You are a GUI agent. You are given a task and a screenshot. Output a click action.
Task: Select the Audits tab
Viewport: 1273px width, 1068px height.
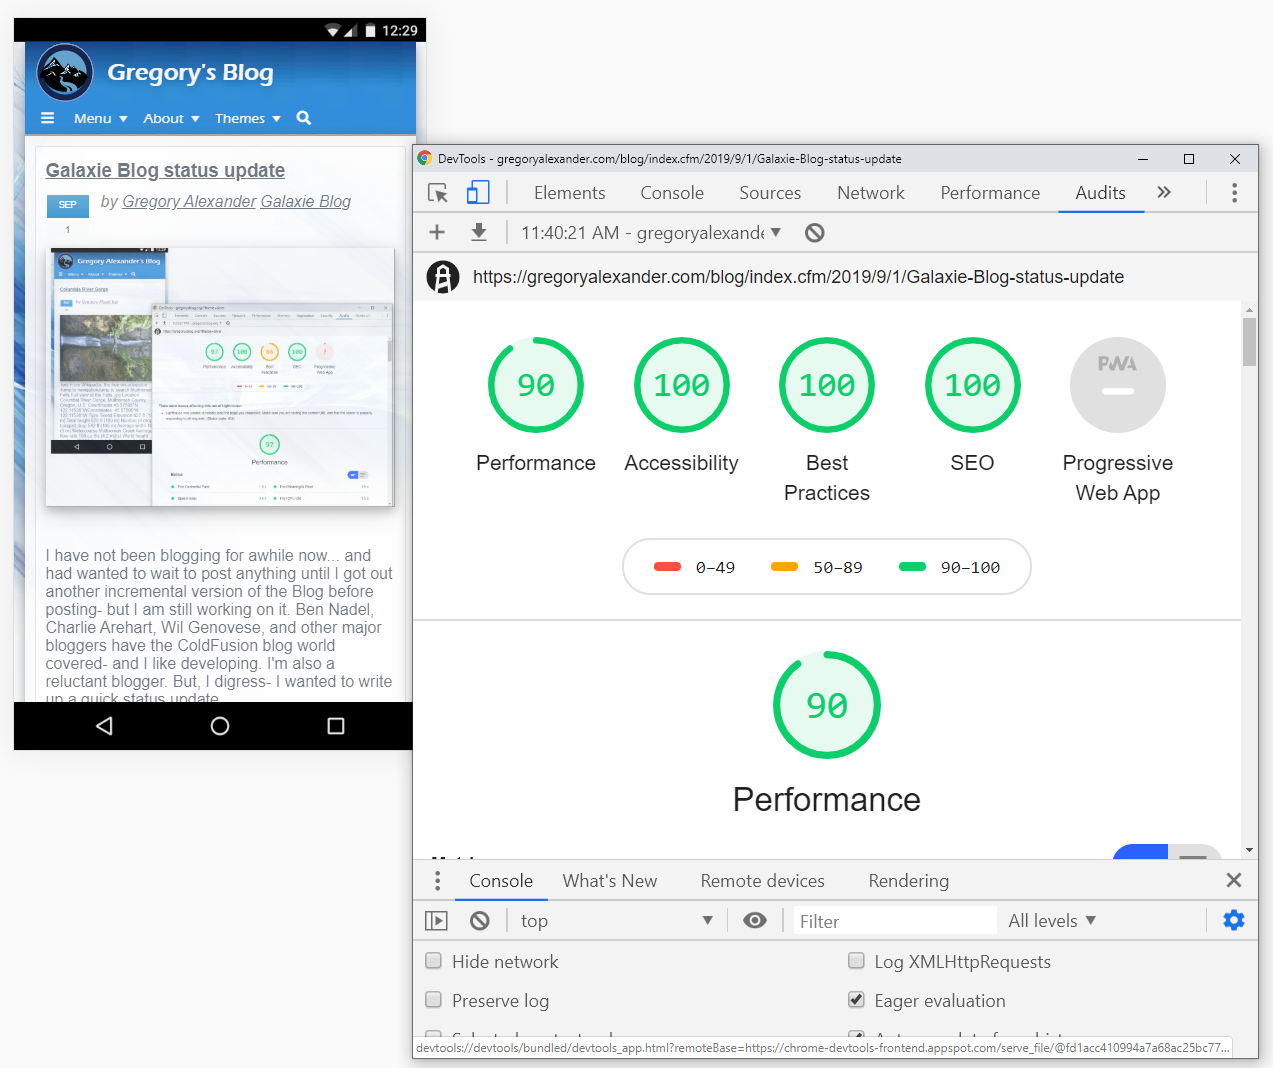1100,193
